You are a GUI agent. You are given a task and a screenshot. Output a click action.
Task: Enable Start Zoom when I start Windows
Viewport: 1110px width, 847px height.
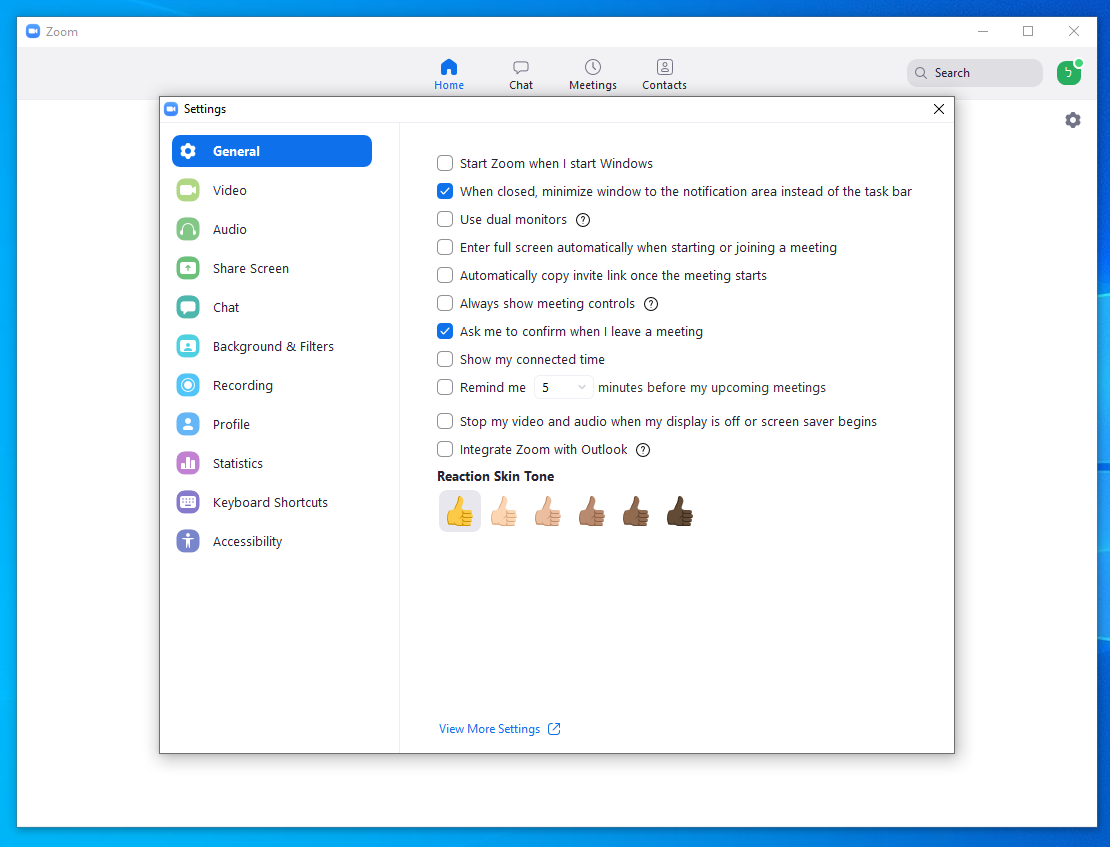445,163
